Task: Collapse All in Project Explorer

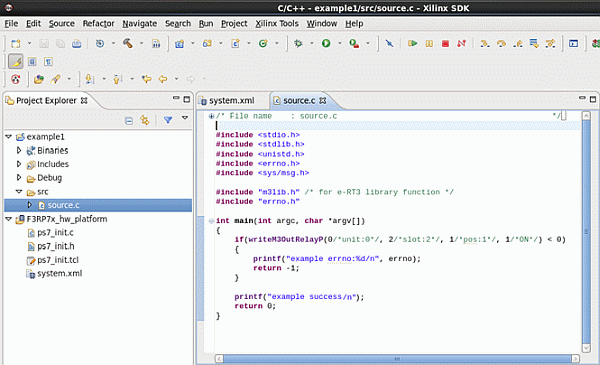Action: (x=129, y=121)
